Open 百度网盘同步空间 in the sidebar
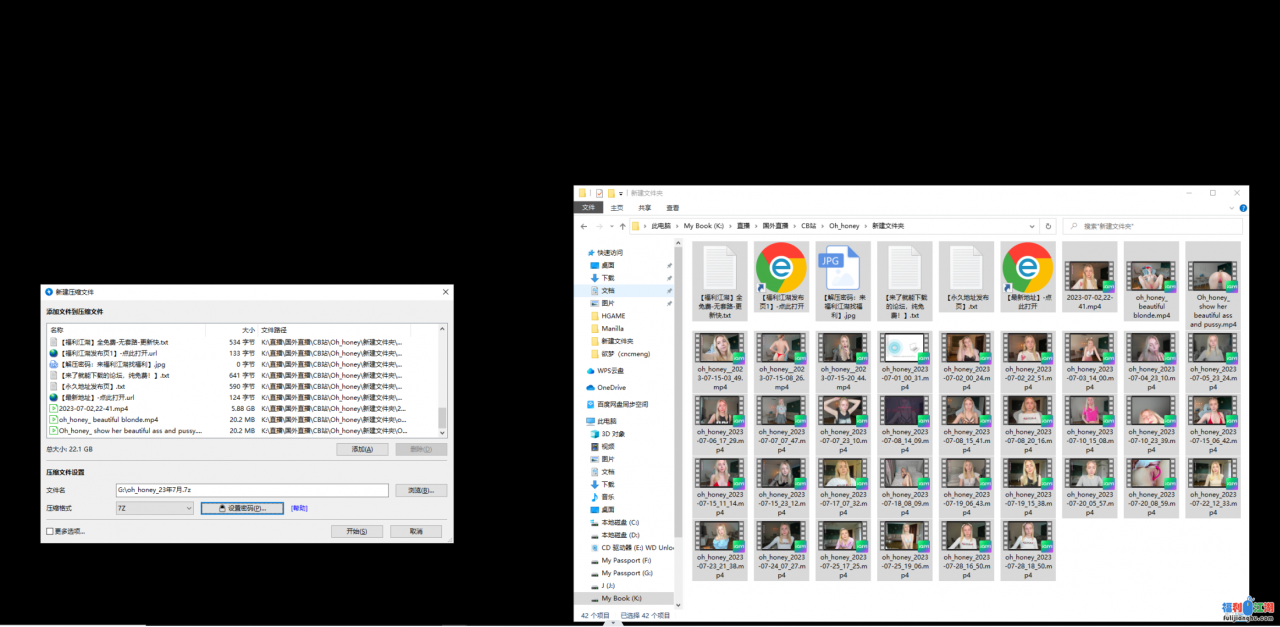Viewport: 1280px width, 627px height. (622, 404)
